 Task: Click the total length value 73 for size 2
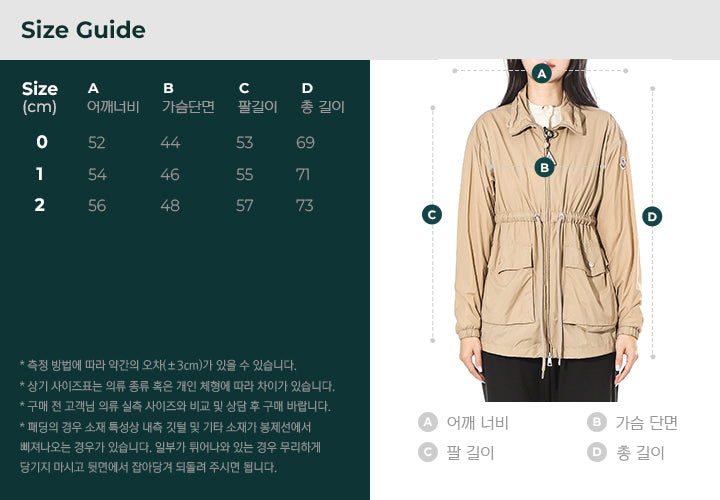304,206
